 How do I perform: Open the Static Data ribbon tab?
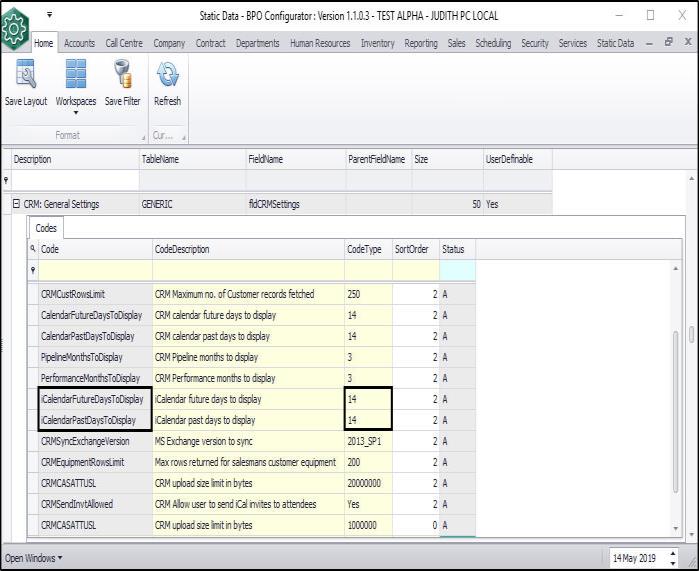pos(615,43)
